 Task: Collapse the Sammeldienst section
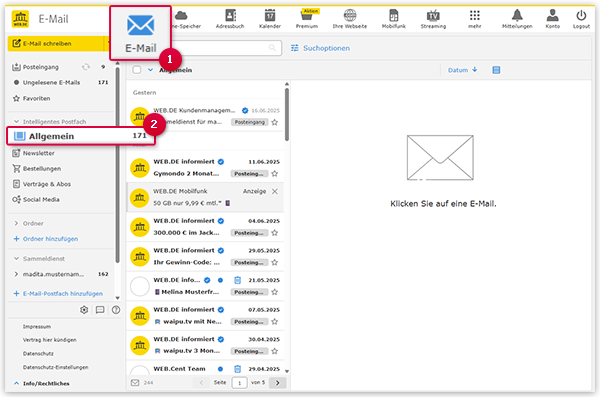click(16, 258)
